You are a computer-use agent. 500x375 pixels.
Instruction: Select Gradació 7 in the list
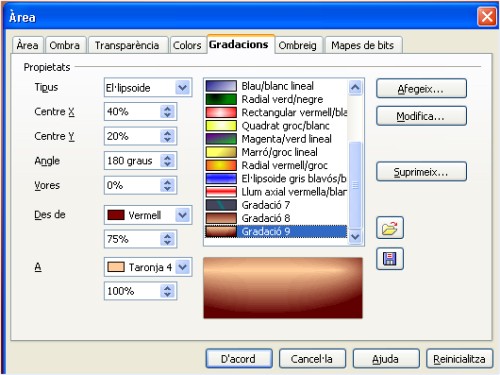(x=276, y=205)
